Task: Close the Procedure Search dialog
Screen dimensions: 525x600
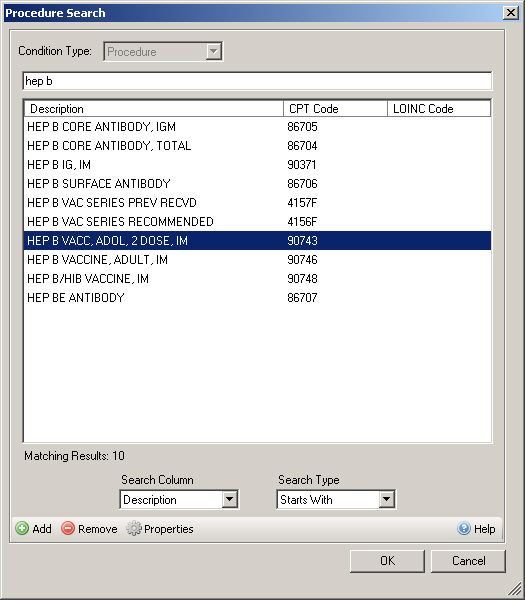Action: (x=511, y=13)
